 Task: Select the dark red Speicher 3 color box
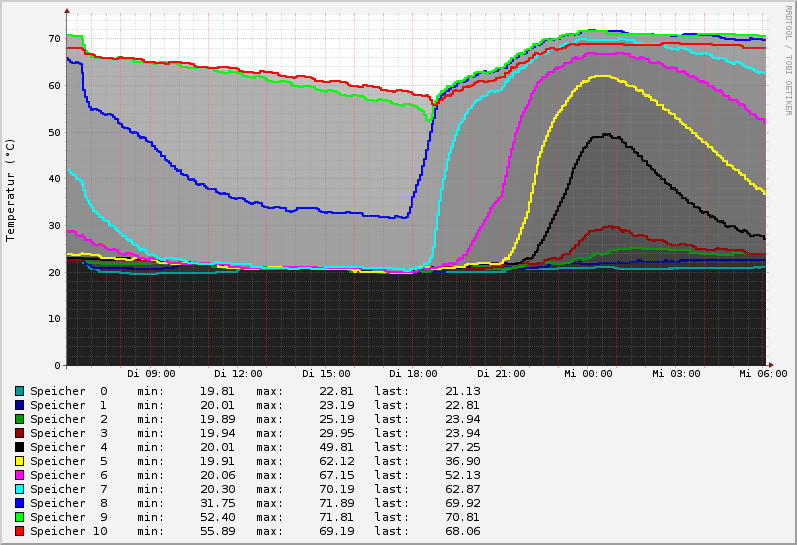tap(19, 433)
